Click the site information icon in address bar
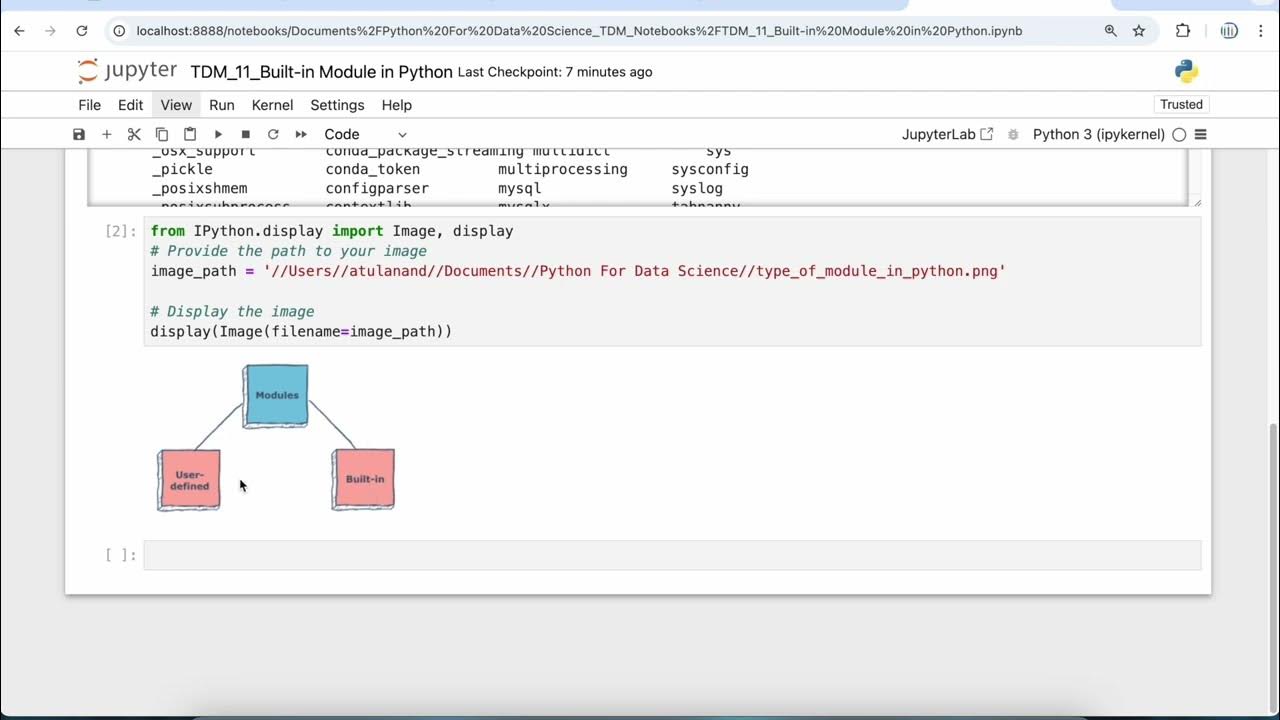This screenshot has height=720, width=1280. (x=119, y=31)
